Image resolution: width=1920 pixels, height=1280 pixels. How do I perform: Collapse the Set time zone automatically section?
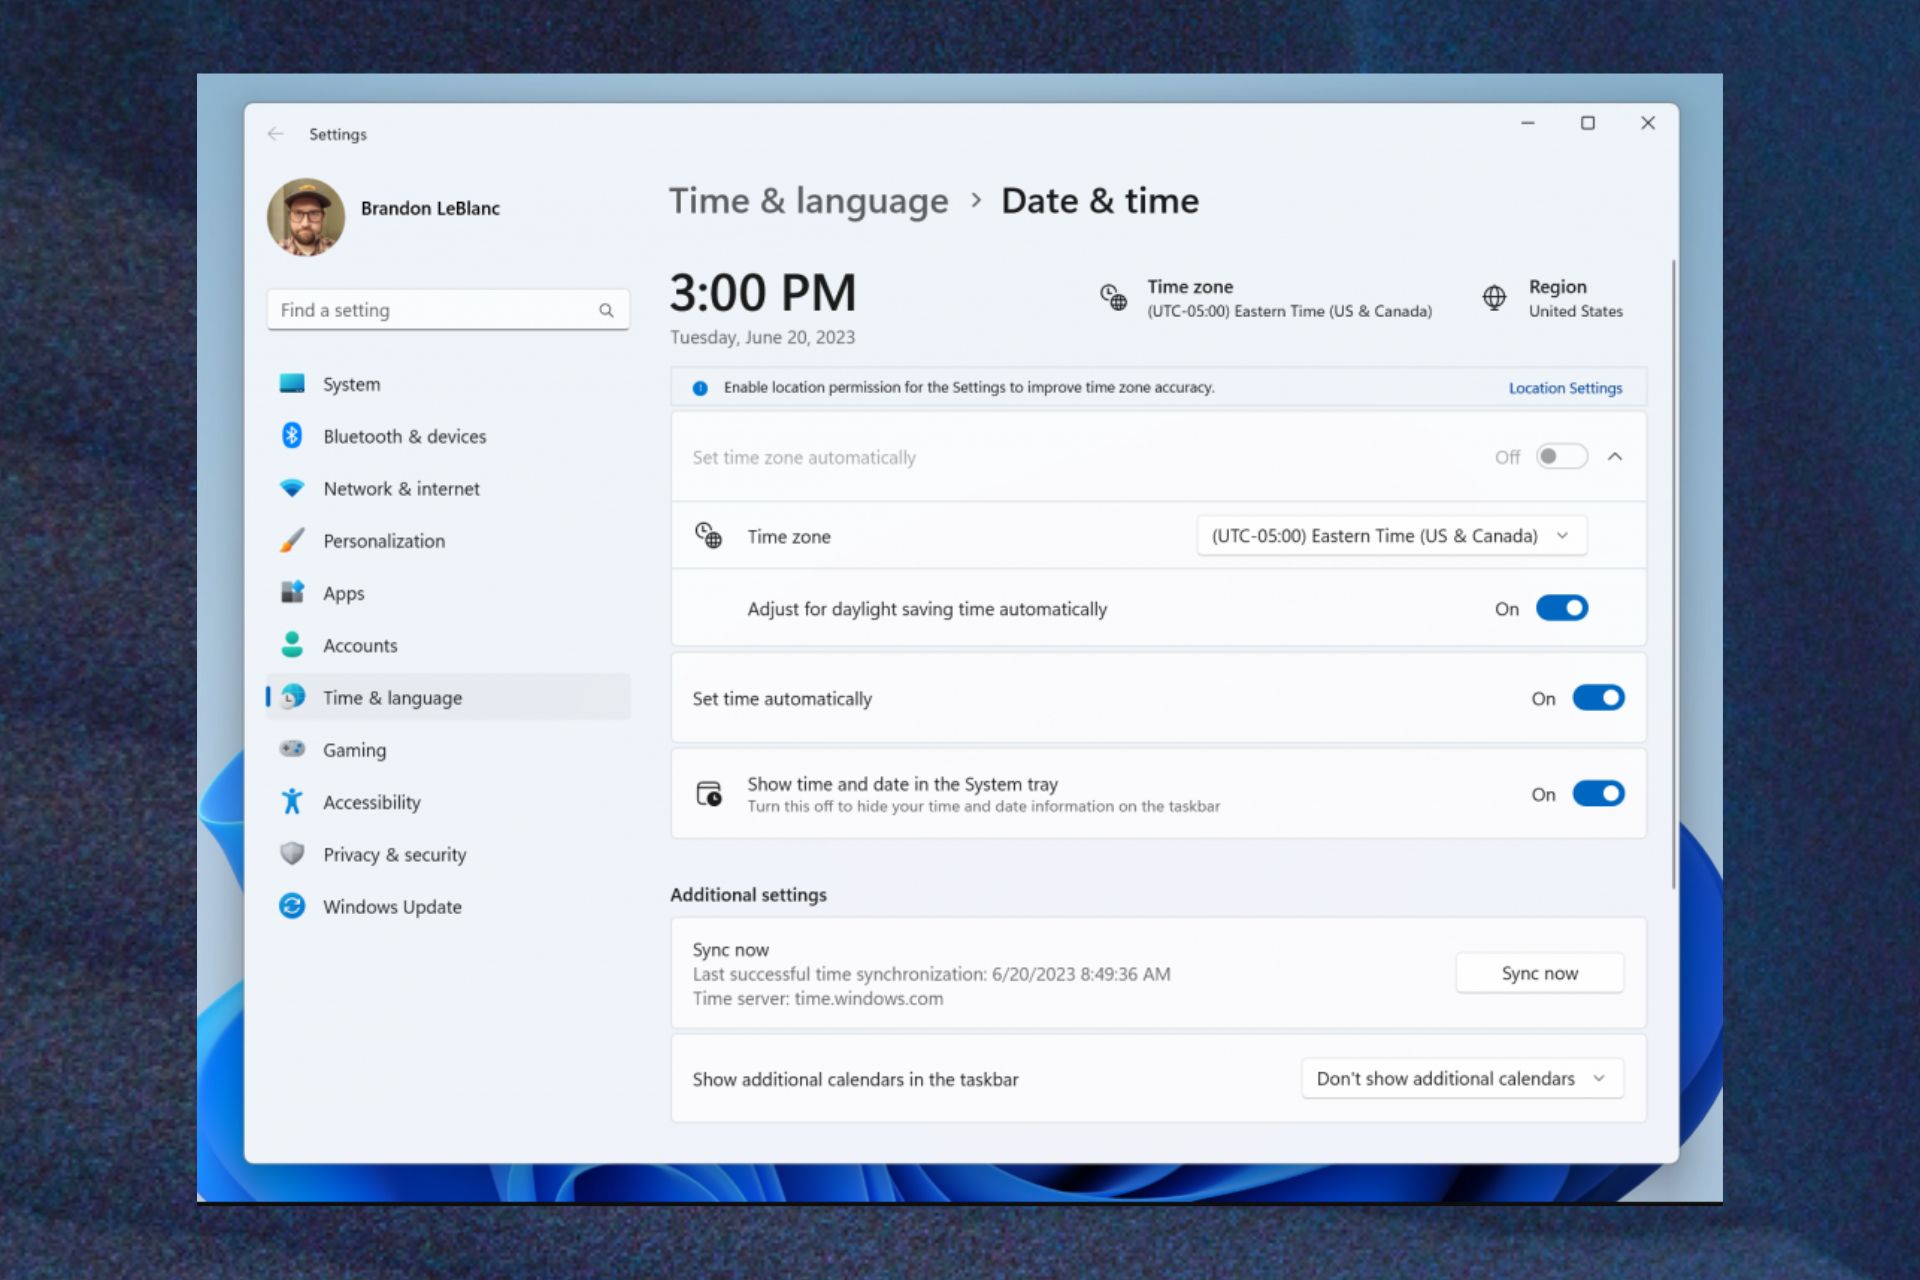[1614, 457]
